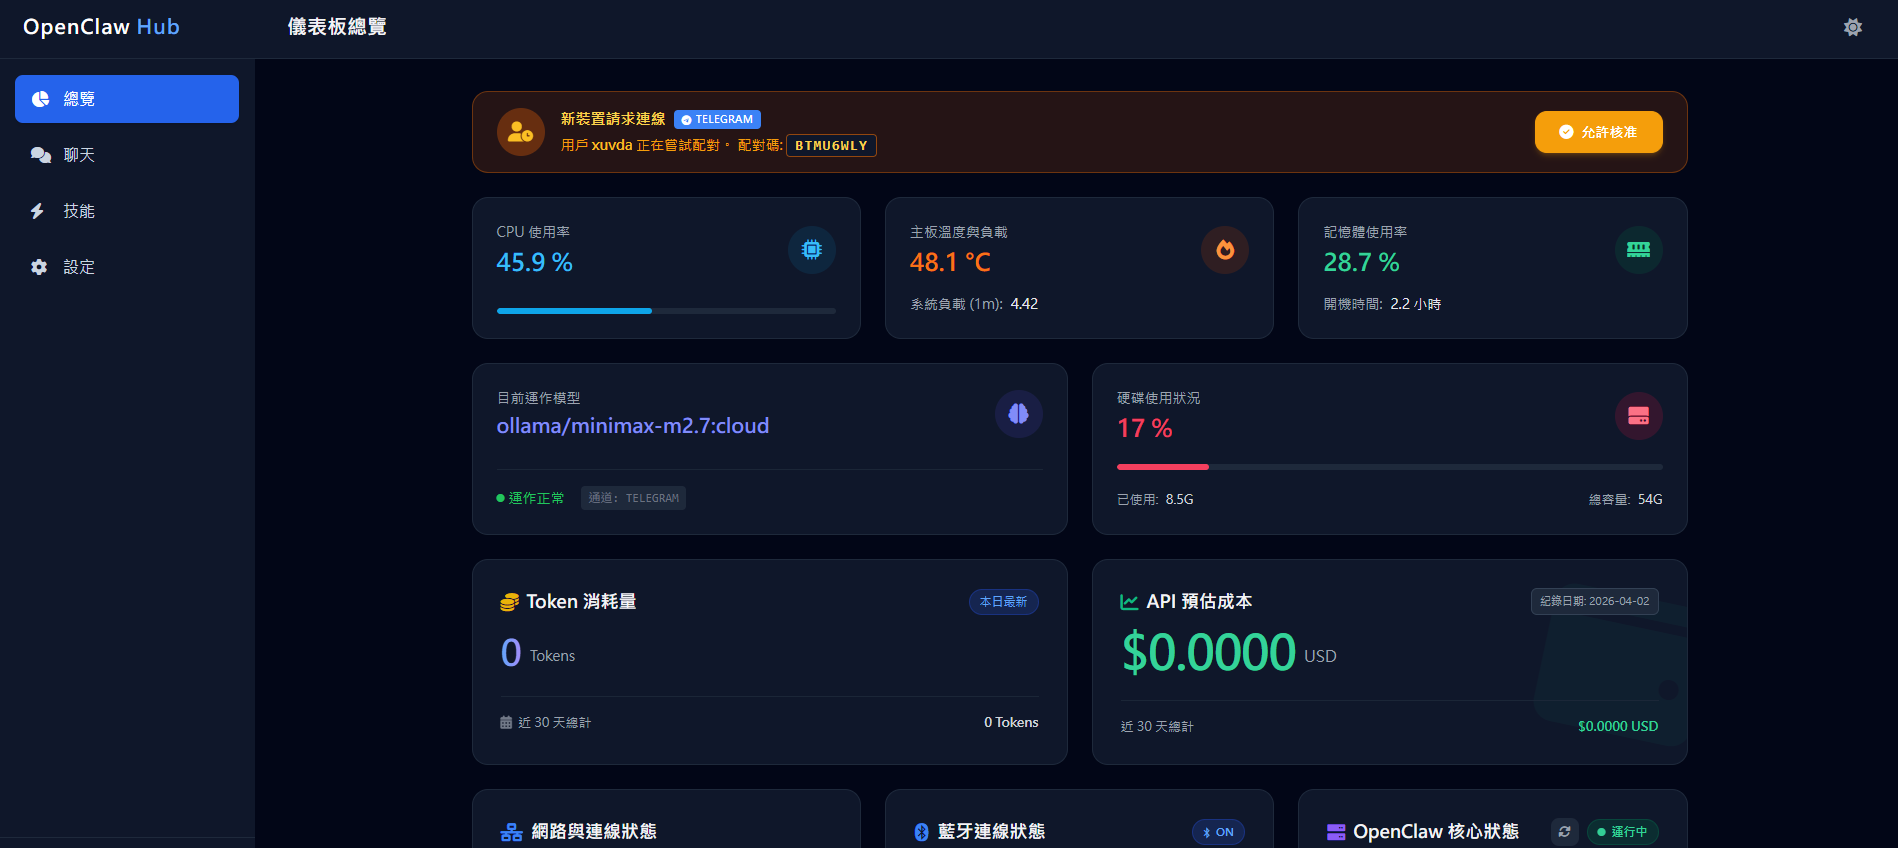
Task: Click the memory usage value 28.7 %
Action: pos(1362,263)
